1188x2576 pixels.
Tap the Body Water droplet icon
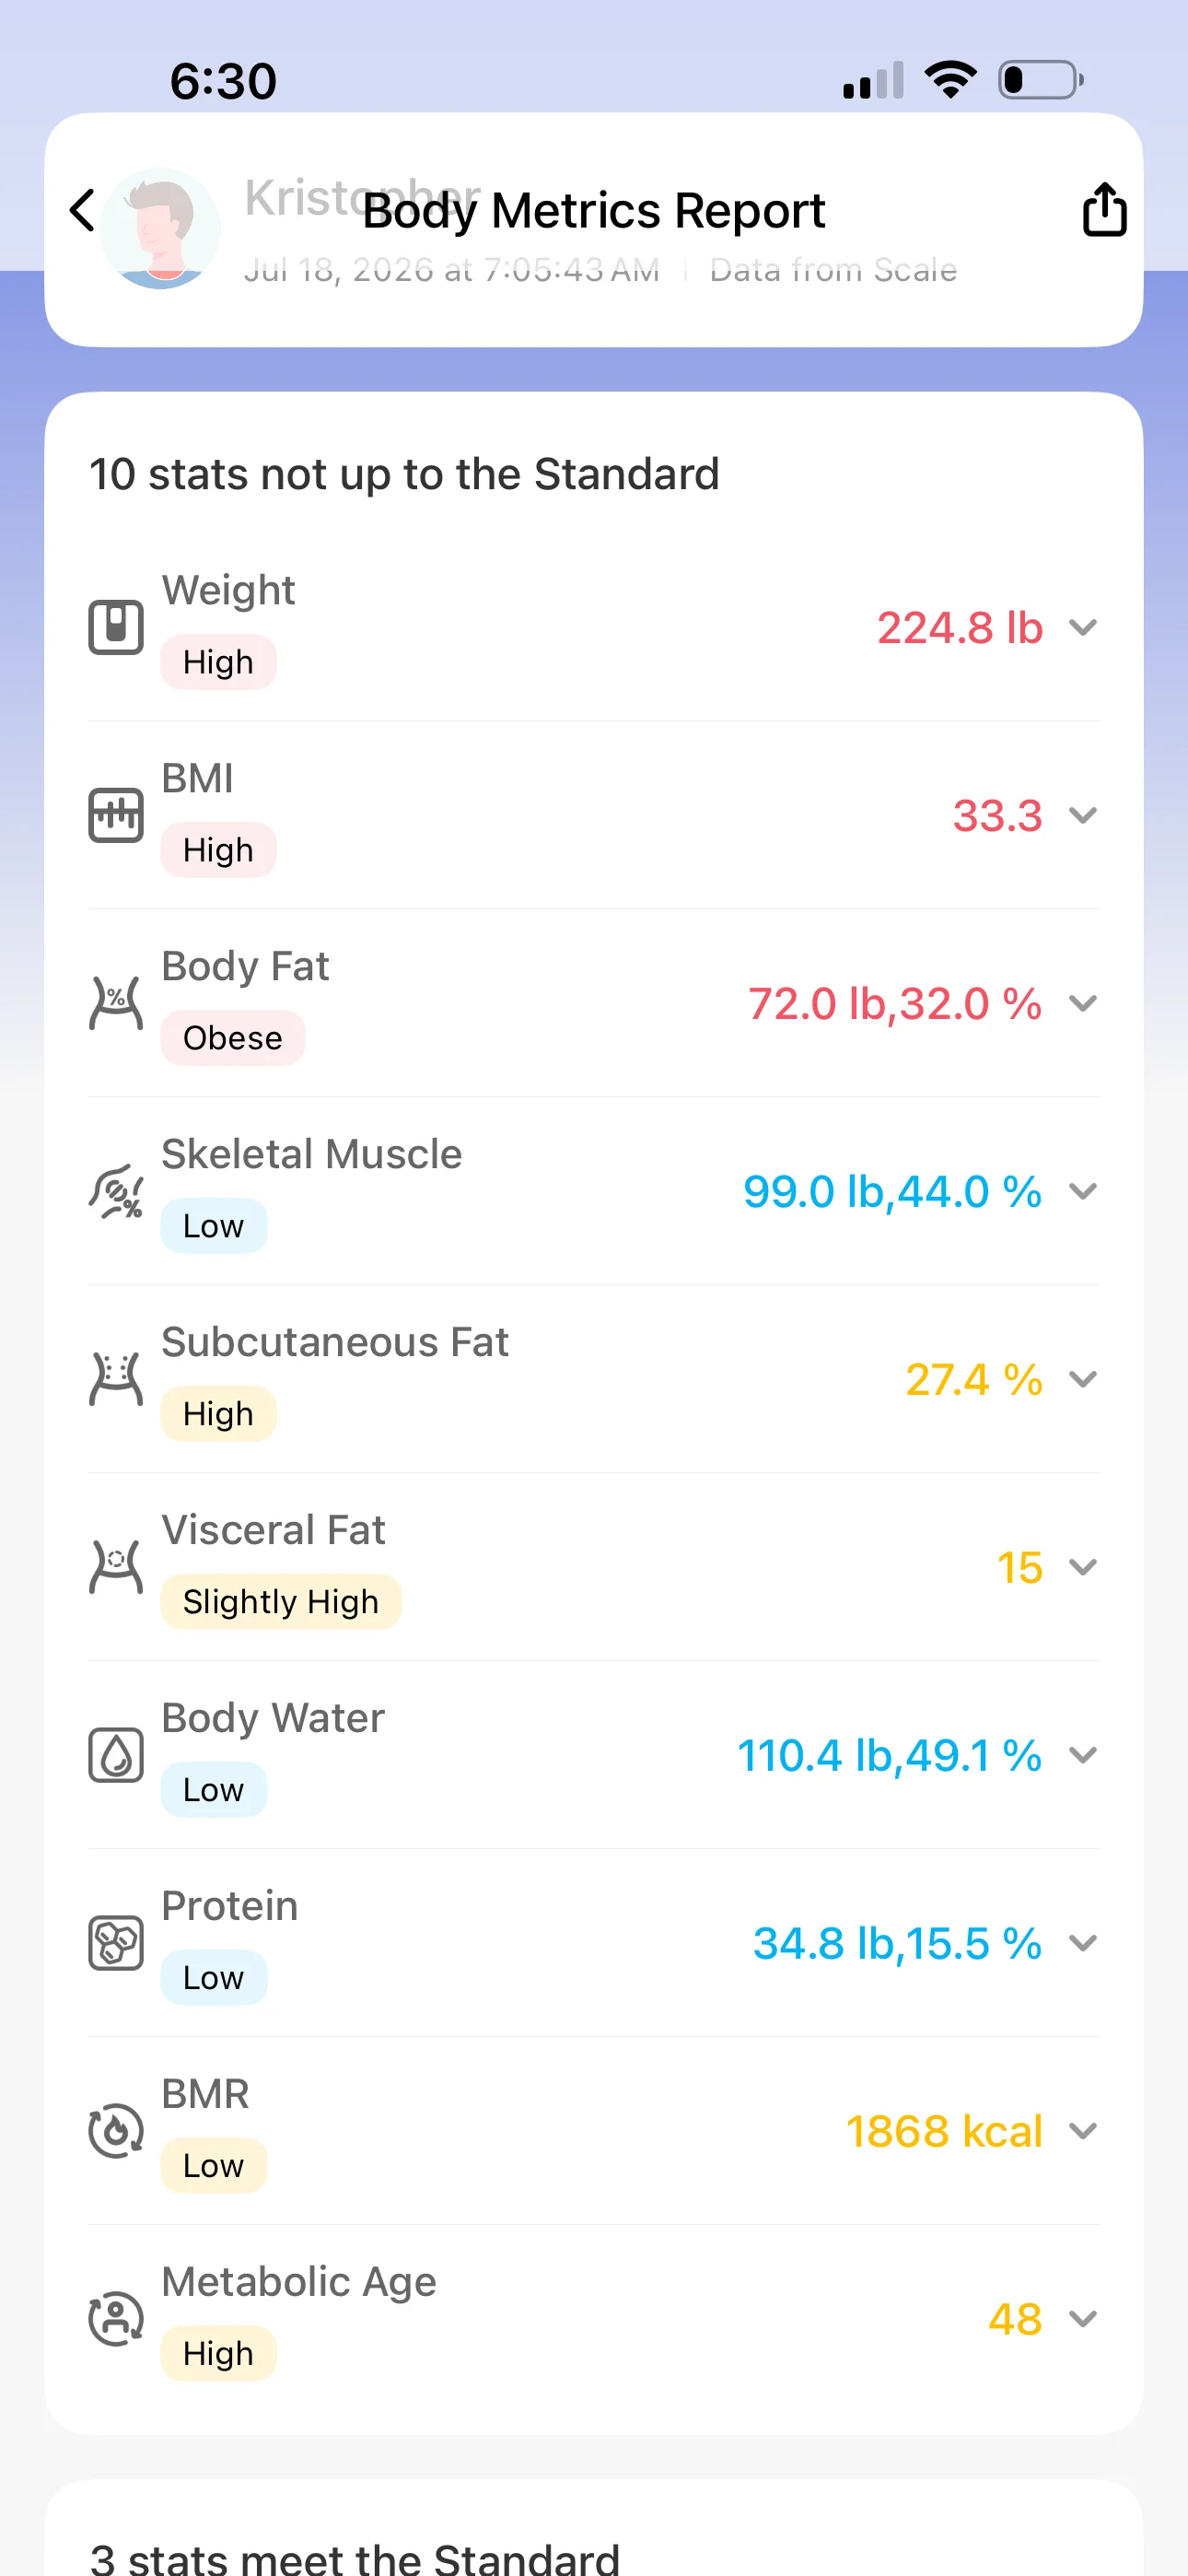[x=116, y=1755]
